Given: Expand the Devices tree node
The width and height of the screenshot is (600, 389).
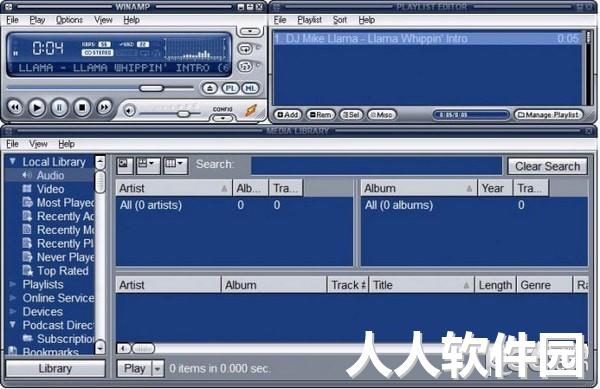Looking at the screenshot, I should click(x=13, y=311).
